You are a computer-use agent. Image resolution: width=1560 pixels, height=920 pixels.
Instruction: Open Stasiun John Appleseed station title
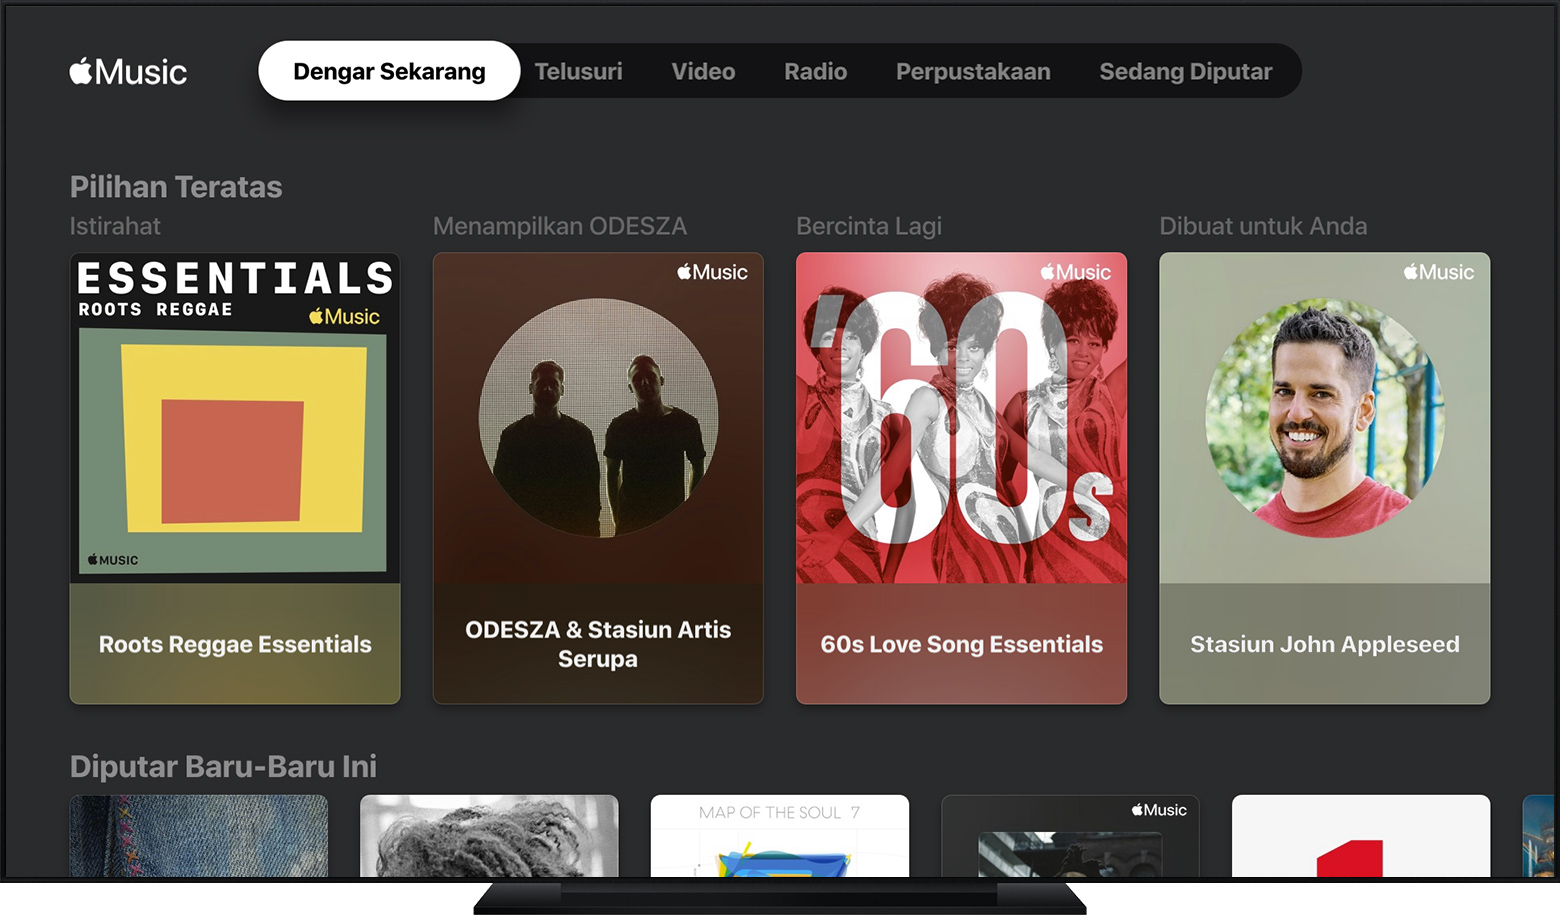click(1324, 645)
